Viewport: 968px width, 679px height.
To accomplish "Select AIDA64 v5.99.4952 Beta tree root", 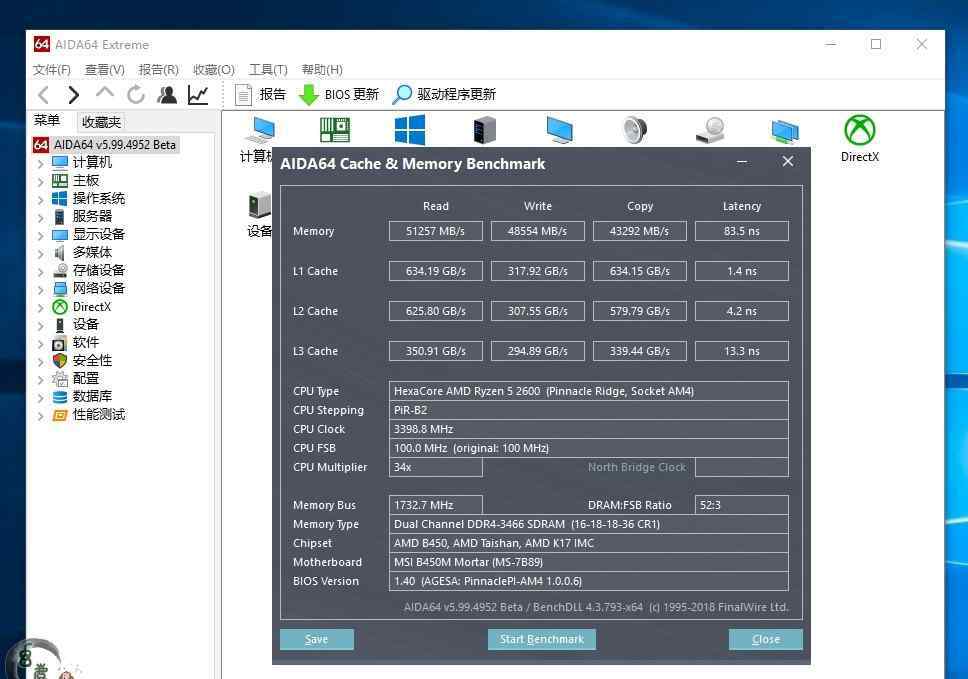I will point(106,144).
